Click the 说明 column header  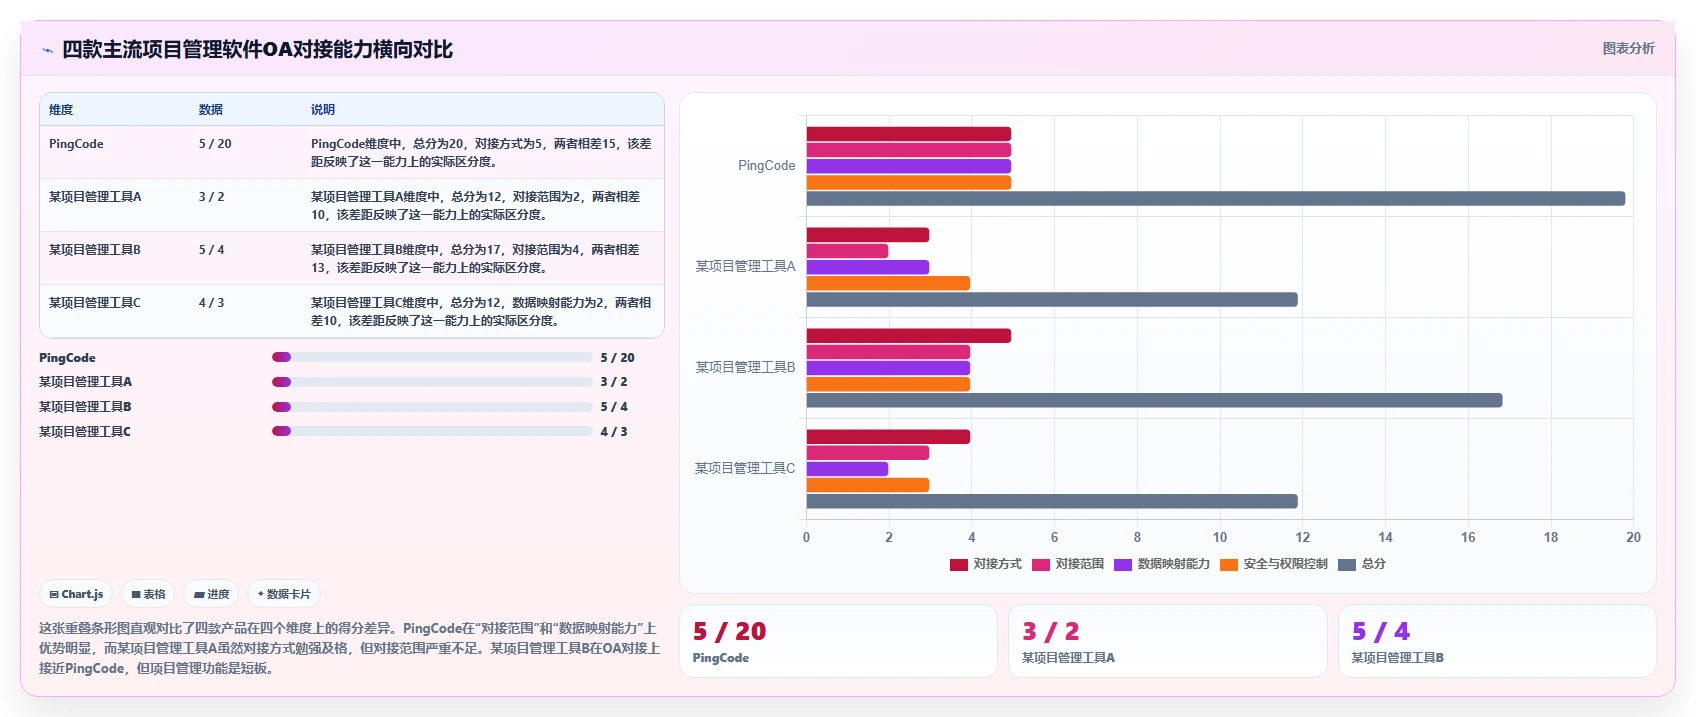click(323, 110)
